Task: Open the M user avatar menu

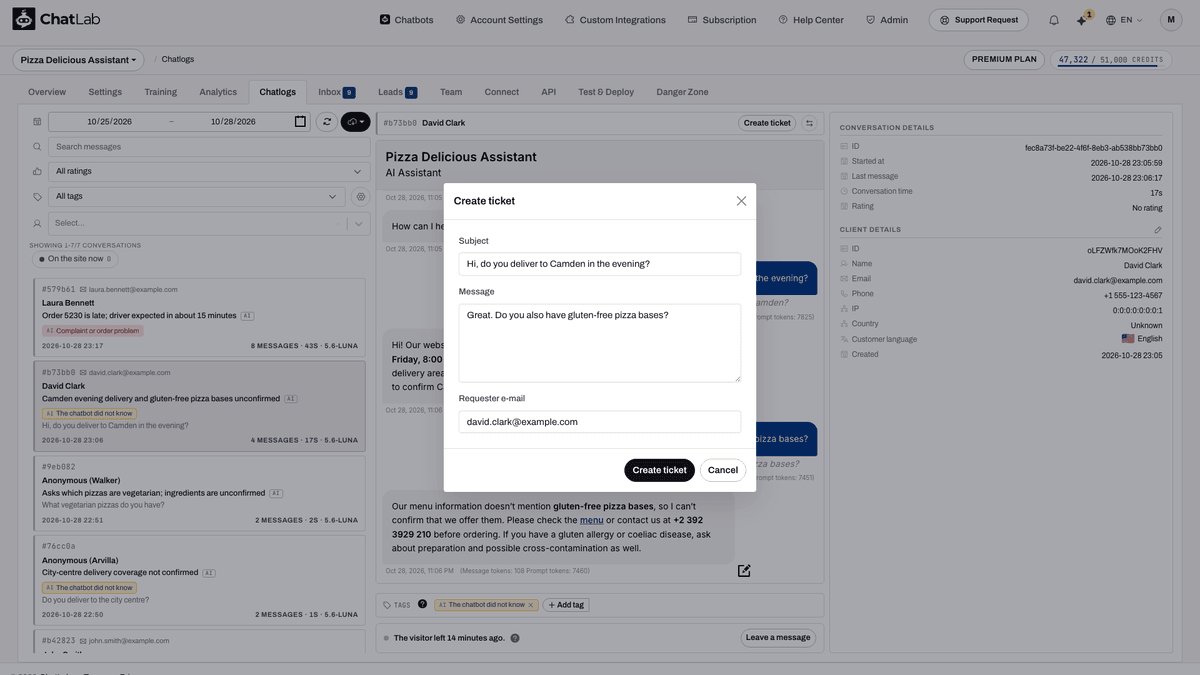Action: [x=1170, y=20]
